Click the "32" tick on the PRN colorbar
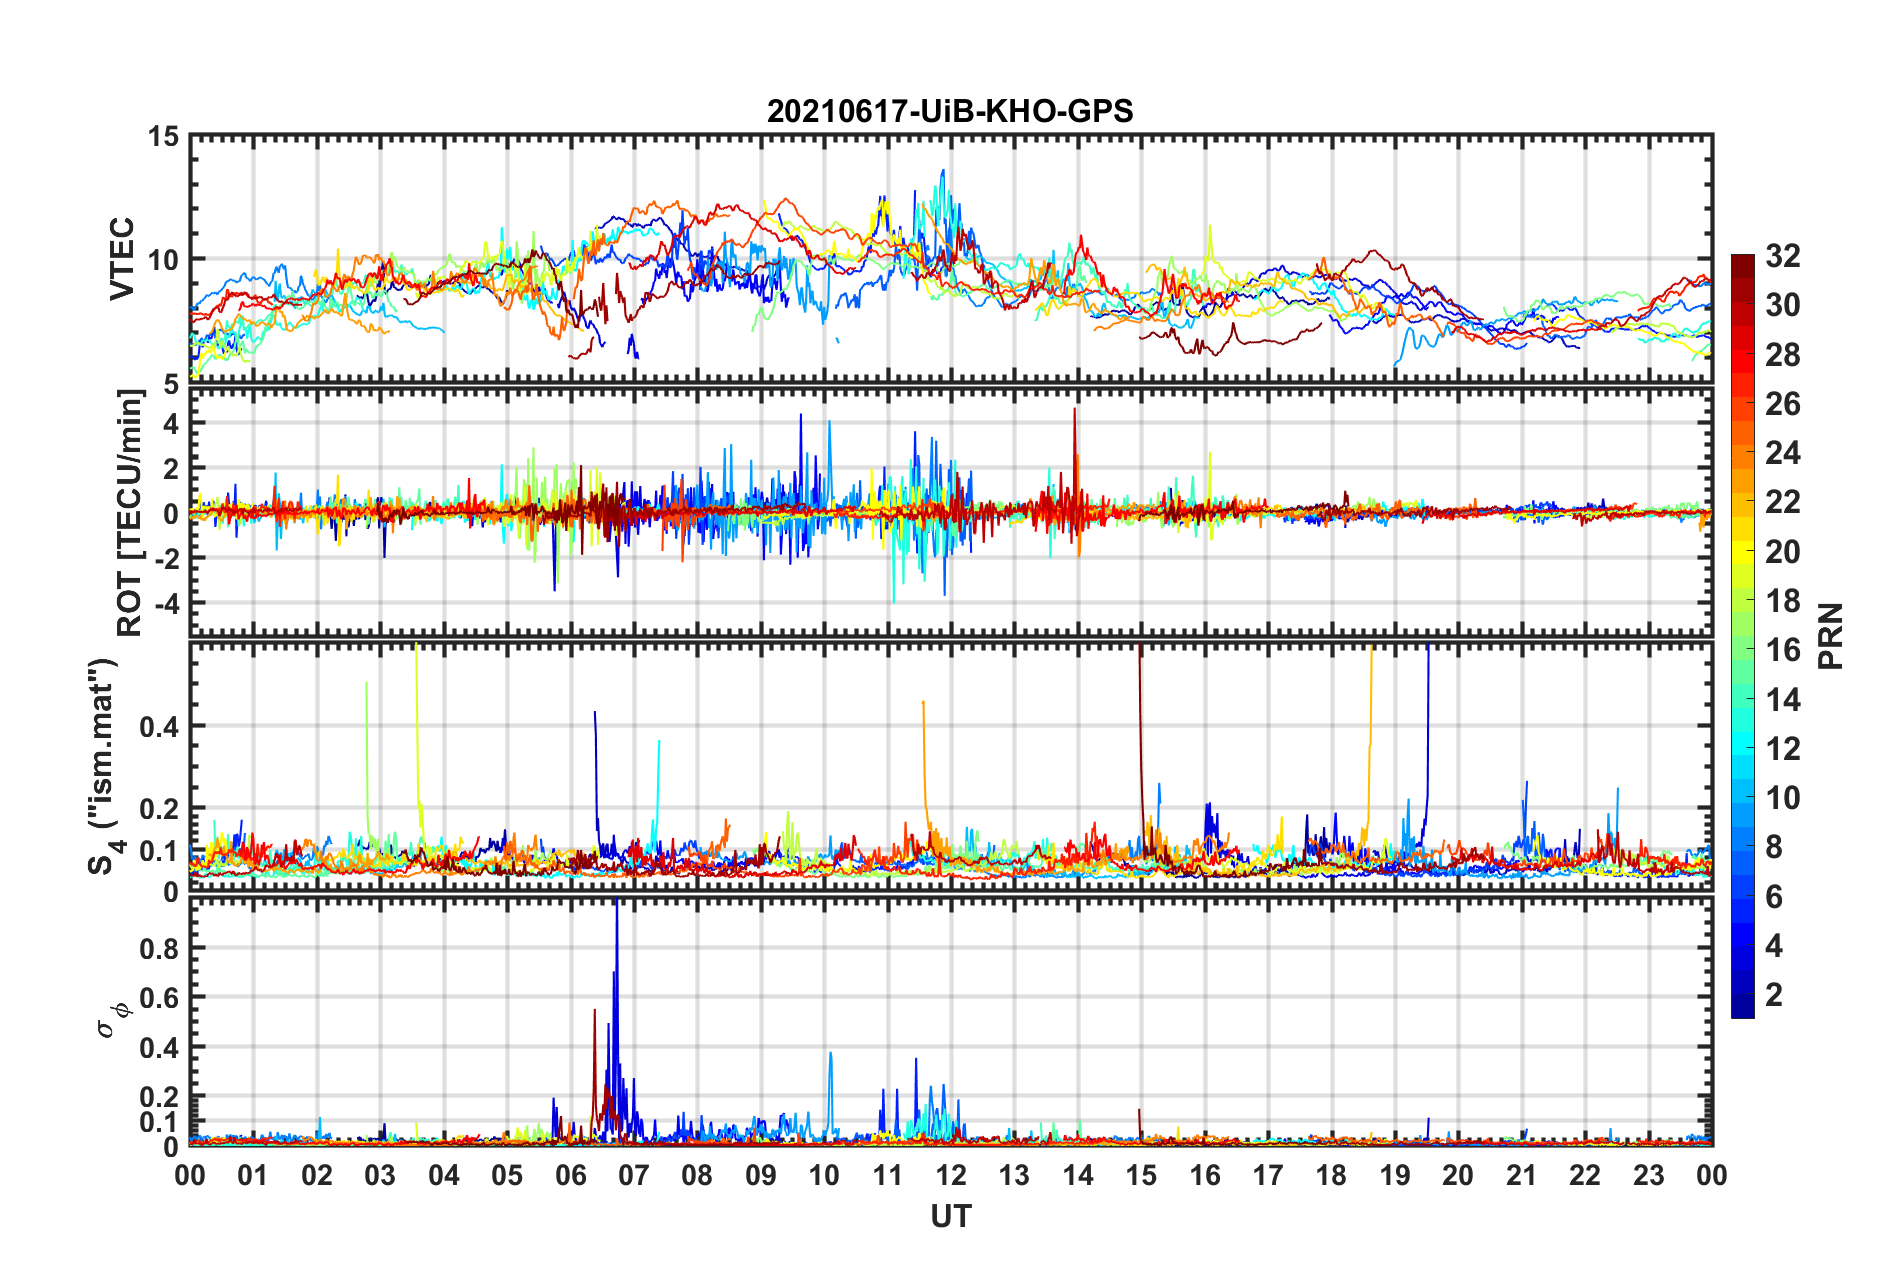The height and width of the screenshot is (1272, 1902). pyautogui.click(x=1783, y=256)
